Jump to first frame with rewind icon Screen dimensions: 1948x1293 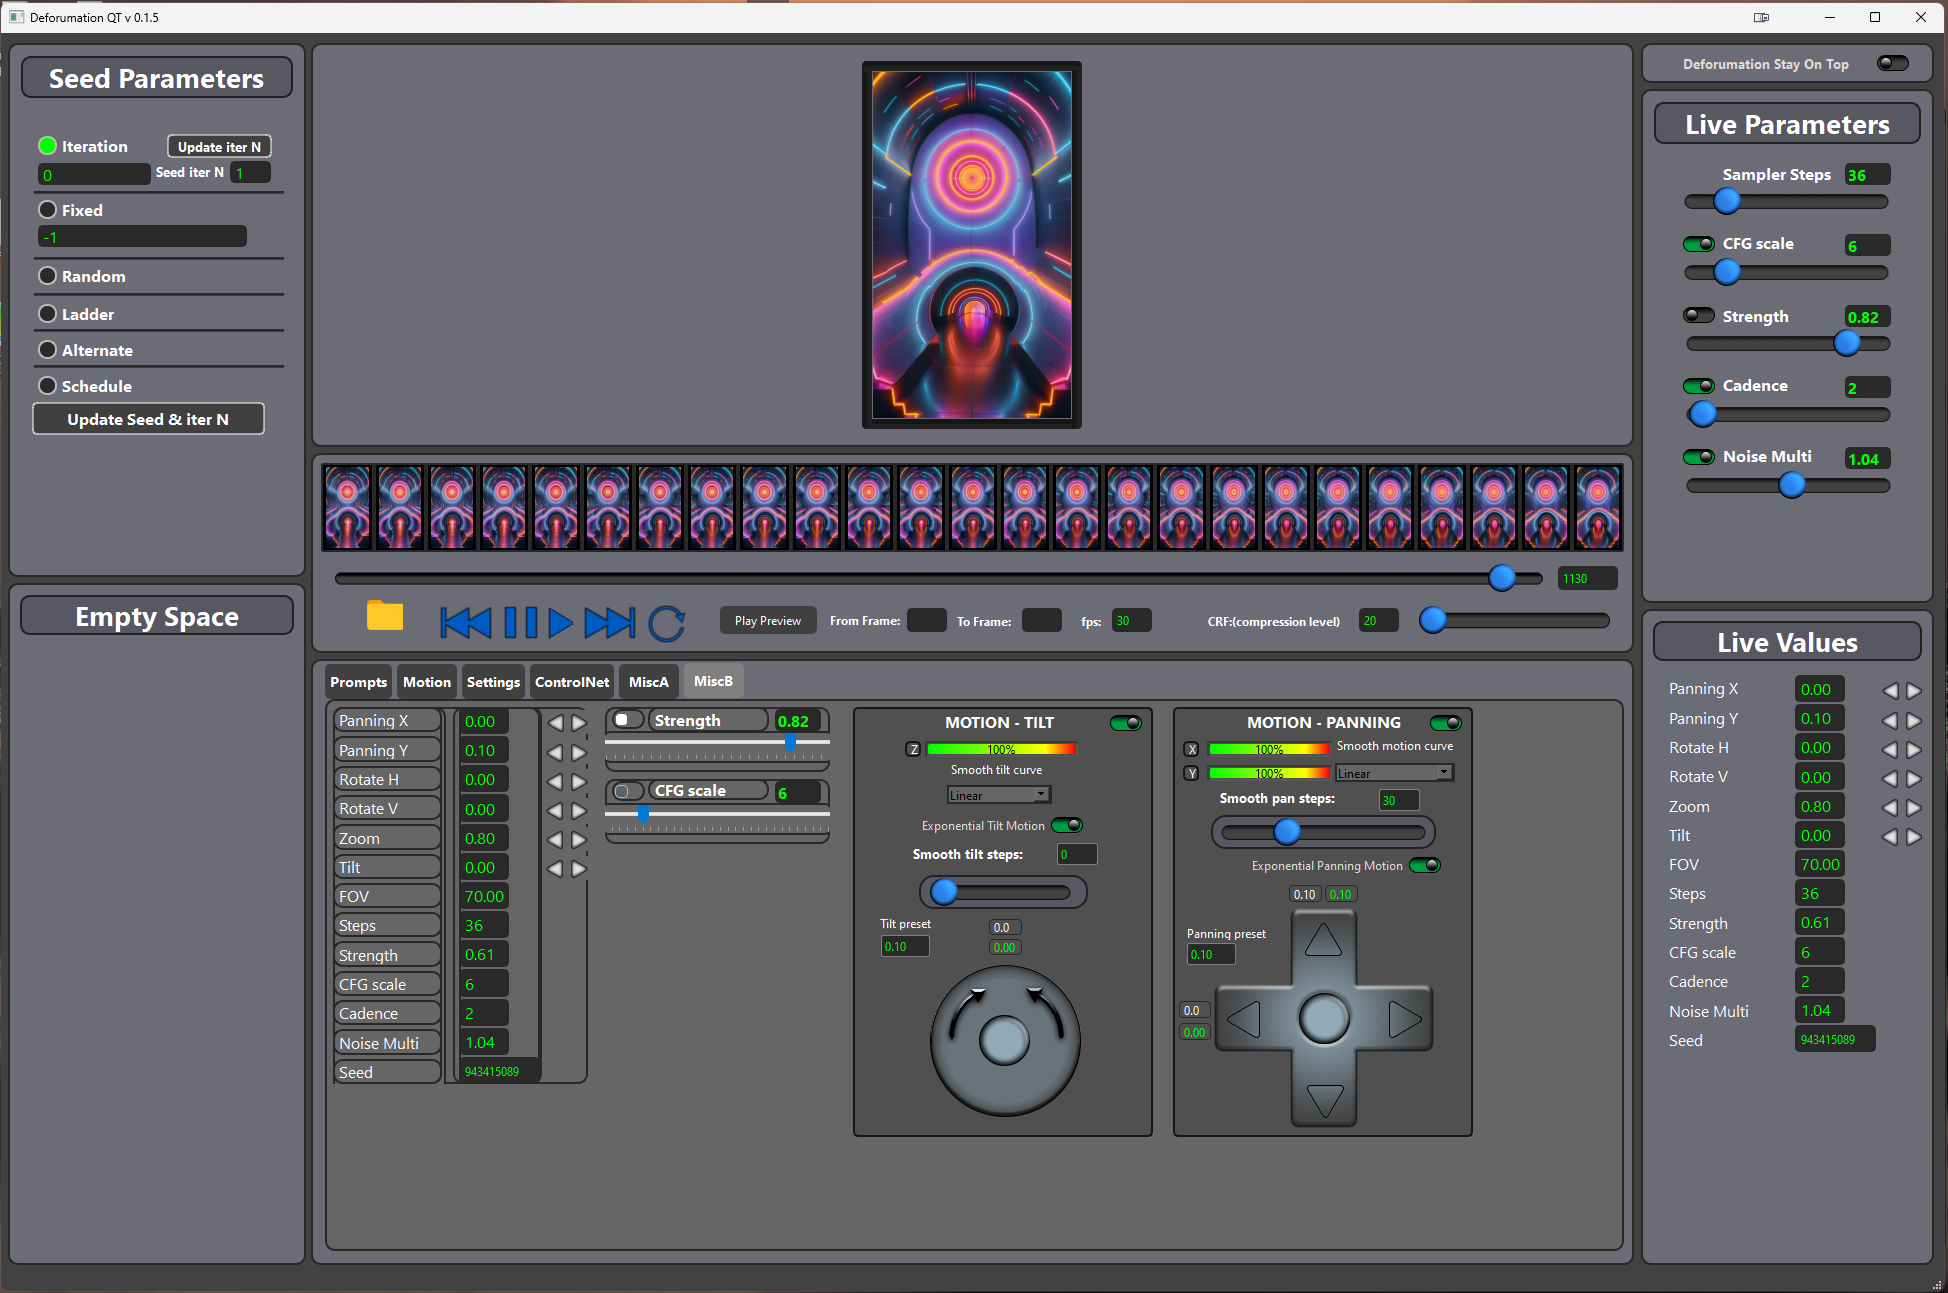click(x=465, y=622)
